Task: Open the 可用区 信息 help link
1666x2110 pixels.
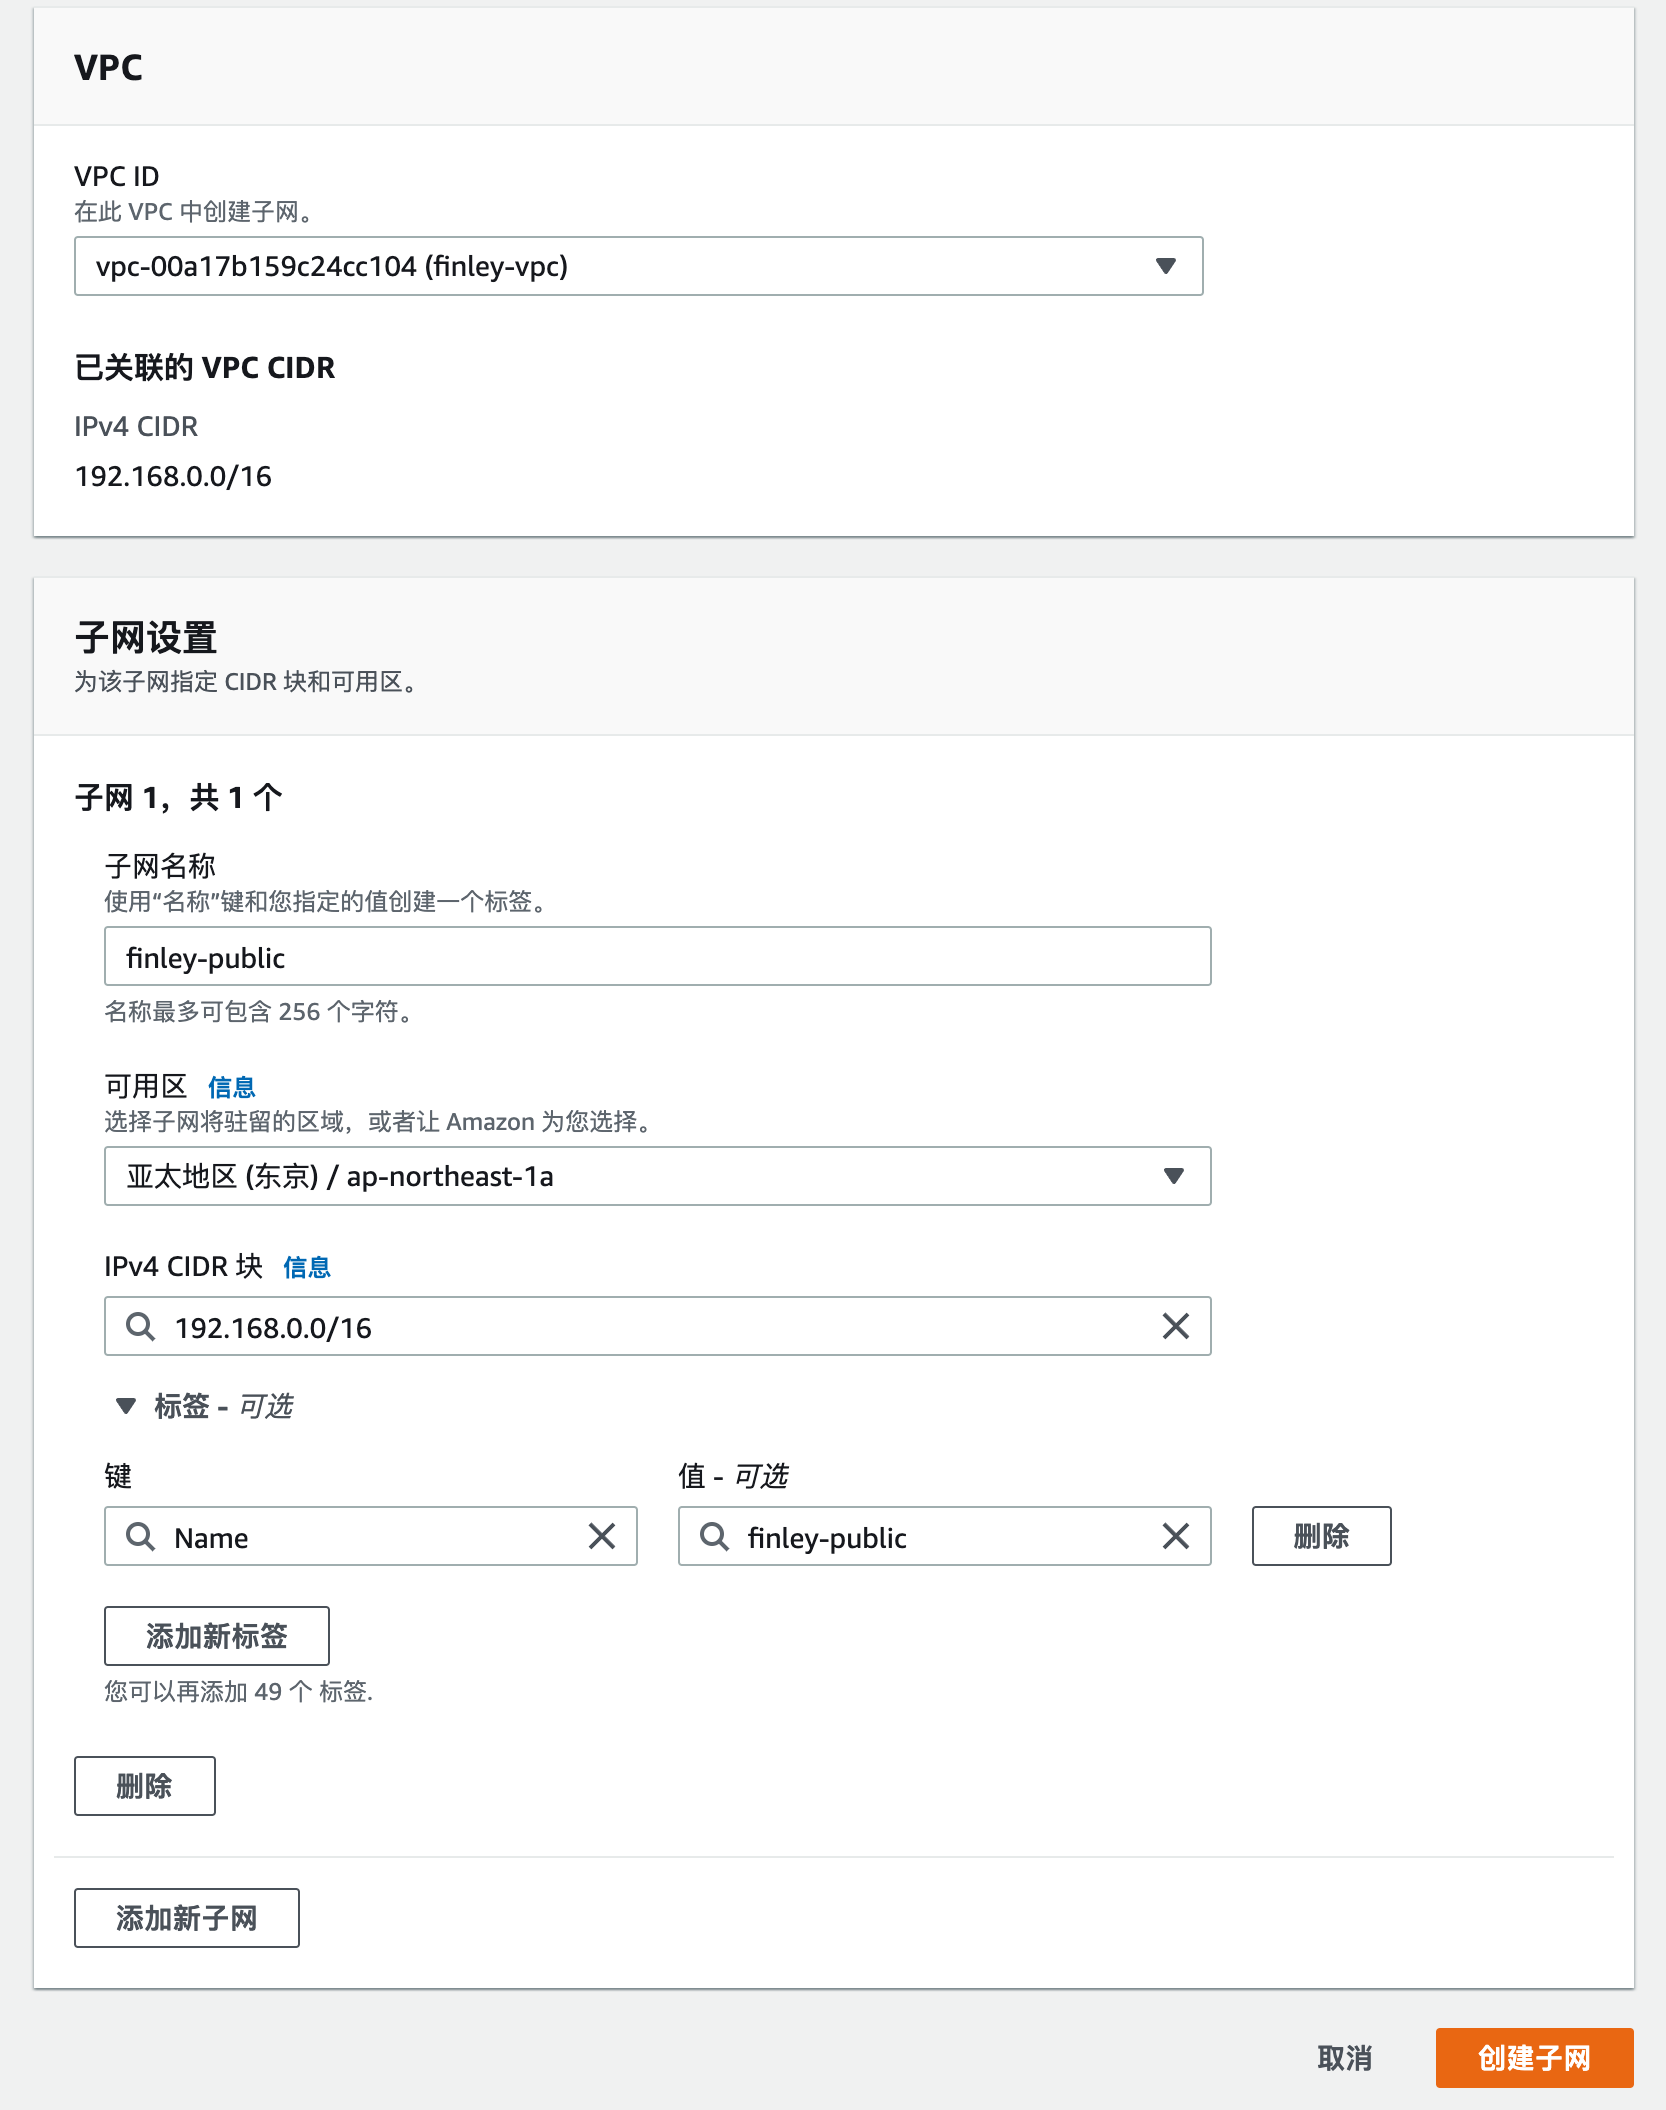Action: pyautogui.click(x=231, y=1086)
